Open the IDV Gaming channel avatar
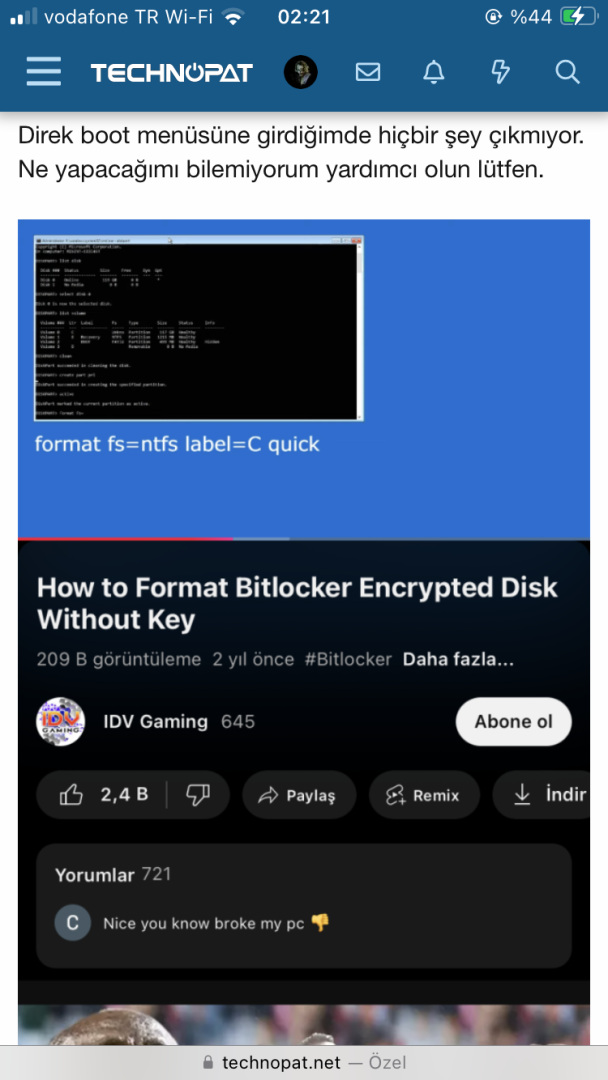608x1080 pixels. [61, 721]
